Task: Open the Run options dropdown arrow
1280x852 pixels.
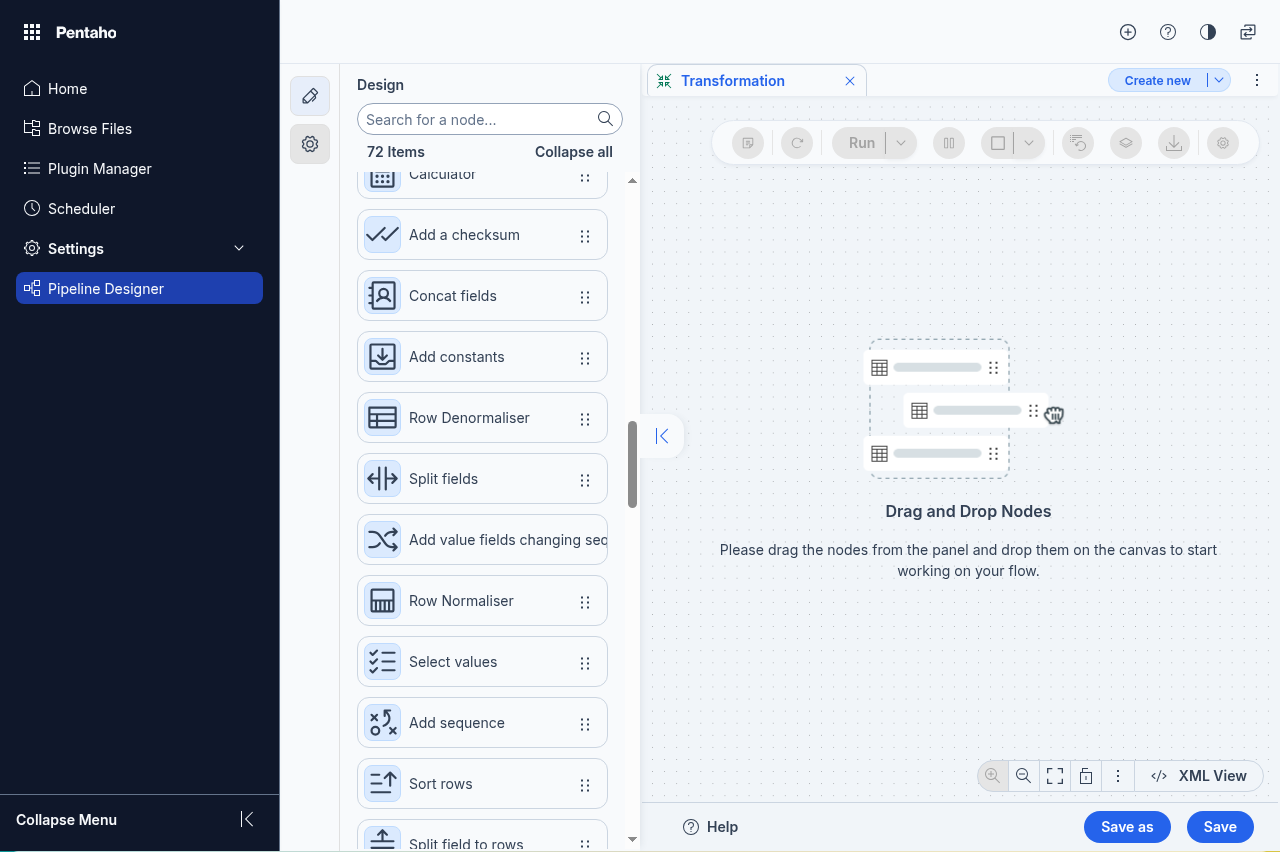Action: point(901,143)
